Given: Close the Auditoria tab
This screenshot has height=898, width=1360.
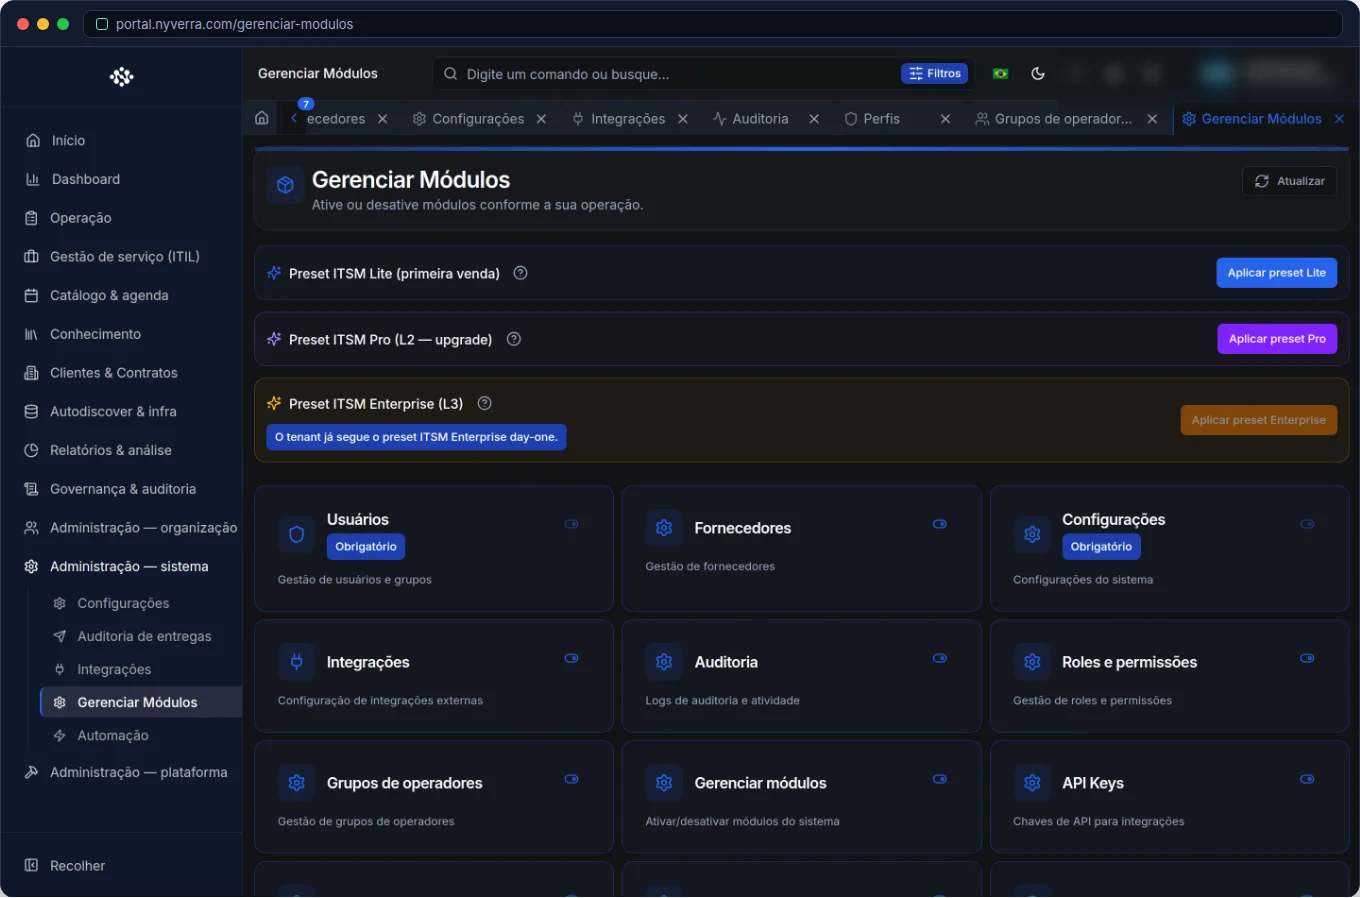Looking at the screenshot, I should click(814, 119).
